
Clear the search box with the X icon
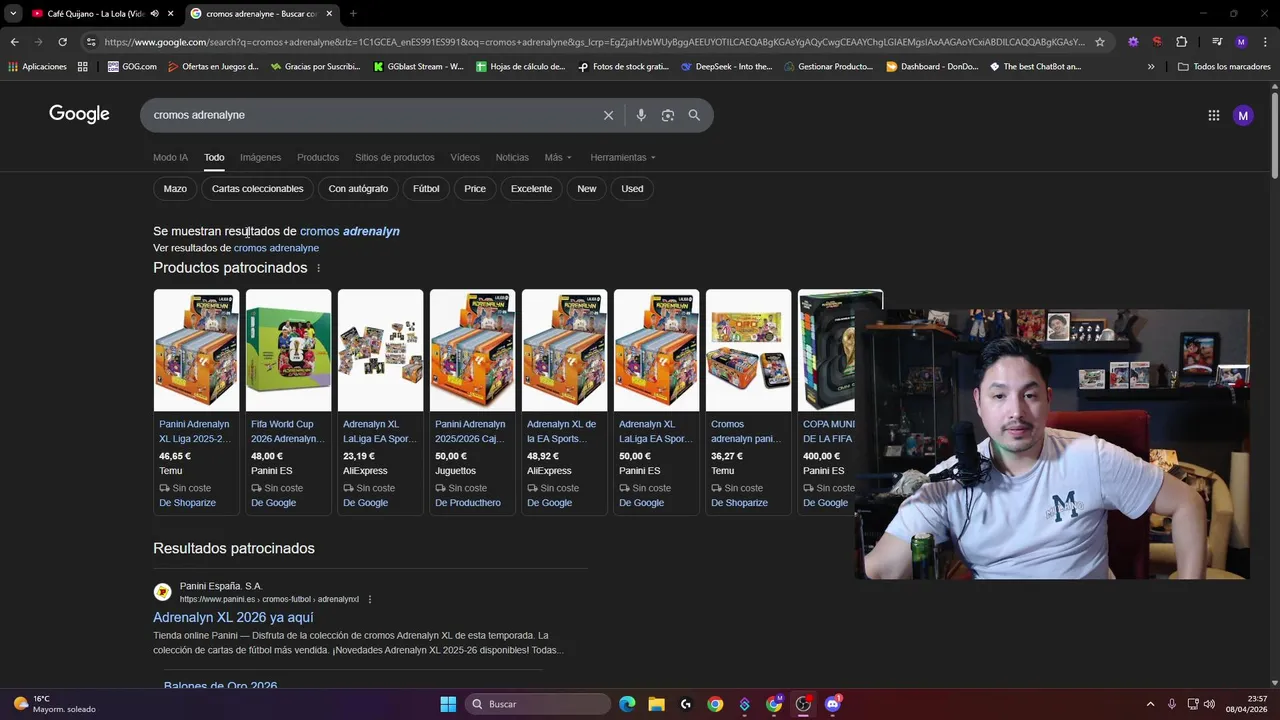pyautogui.click(x=608, y=115)
